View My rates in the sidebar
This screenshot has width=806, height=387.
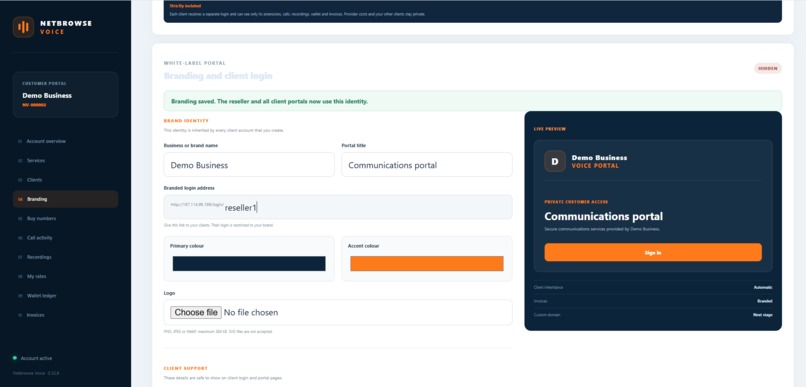pyautogui.click(x=65, y=277)
